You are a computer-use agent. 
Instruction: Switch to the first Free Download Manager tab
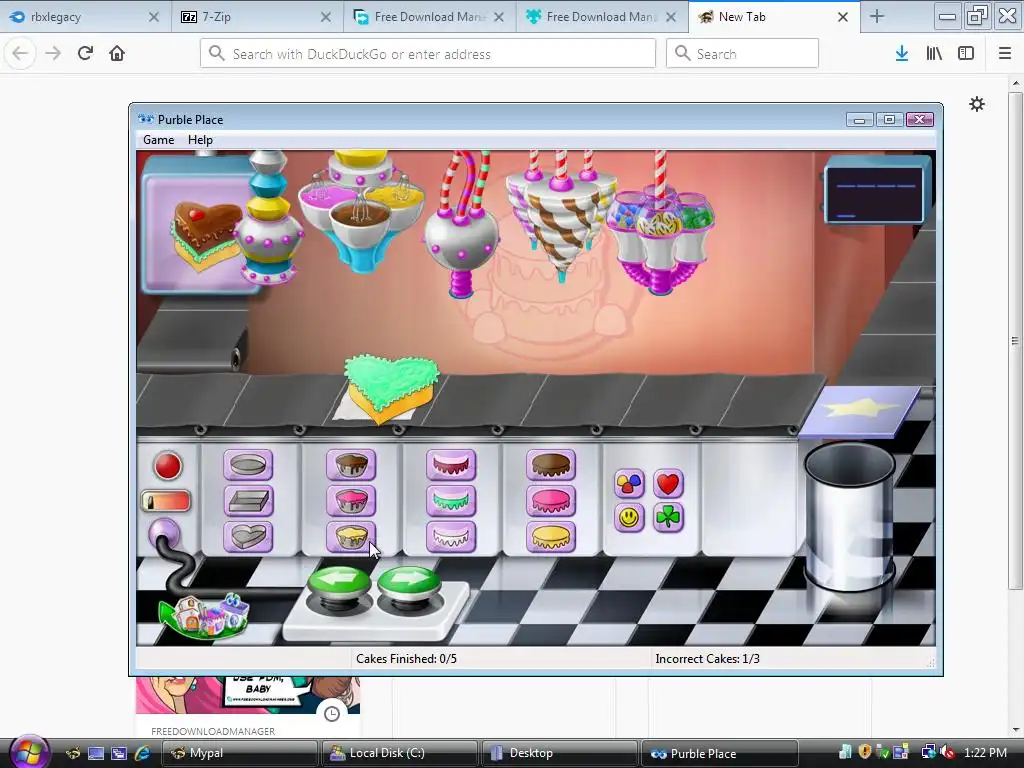pos(430,17)
